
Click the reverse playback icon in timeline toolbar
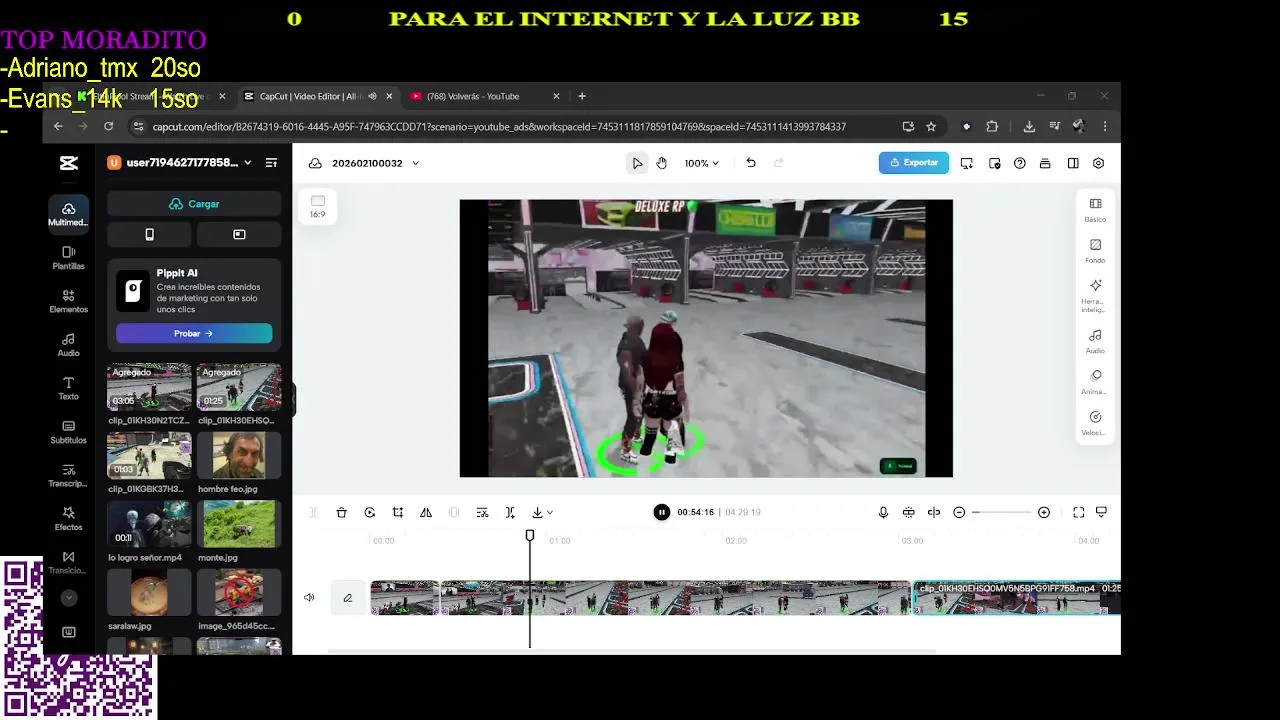point(369,513)
